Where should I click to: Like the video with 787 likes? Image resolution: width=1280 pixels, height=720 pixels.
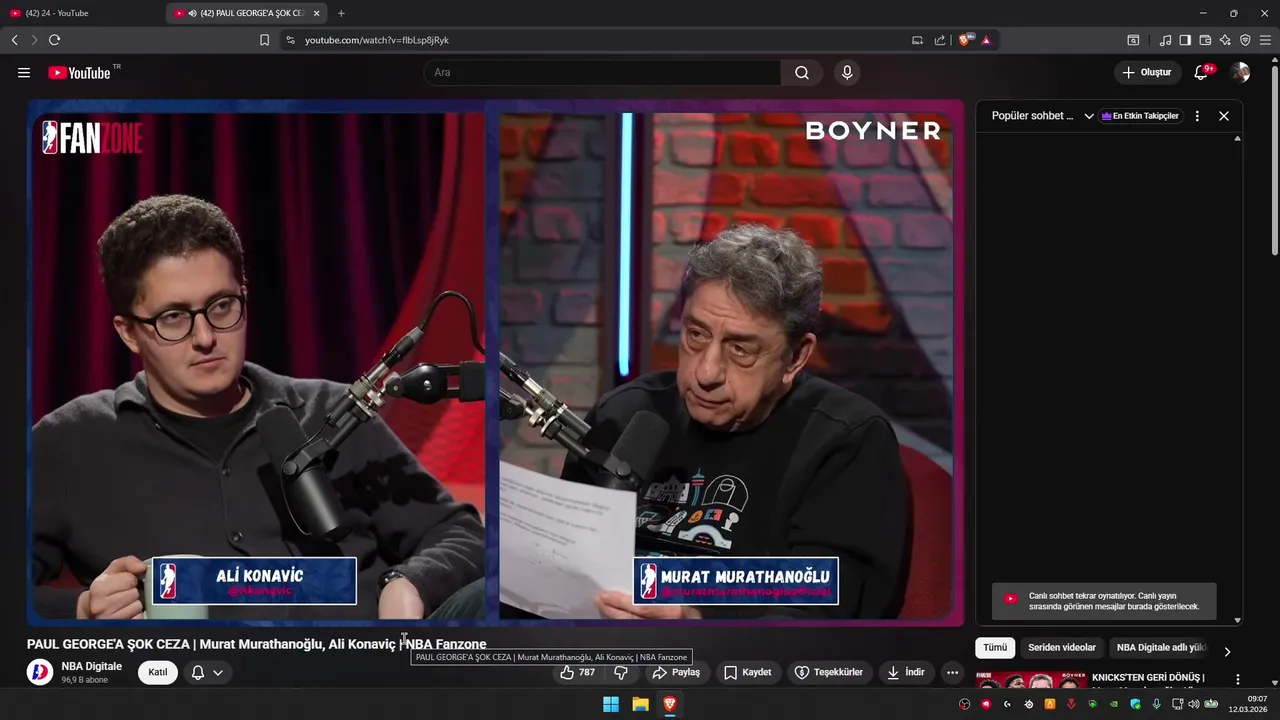point(578,672)
